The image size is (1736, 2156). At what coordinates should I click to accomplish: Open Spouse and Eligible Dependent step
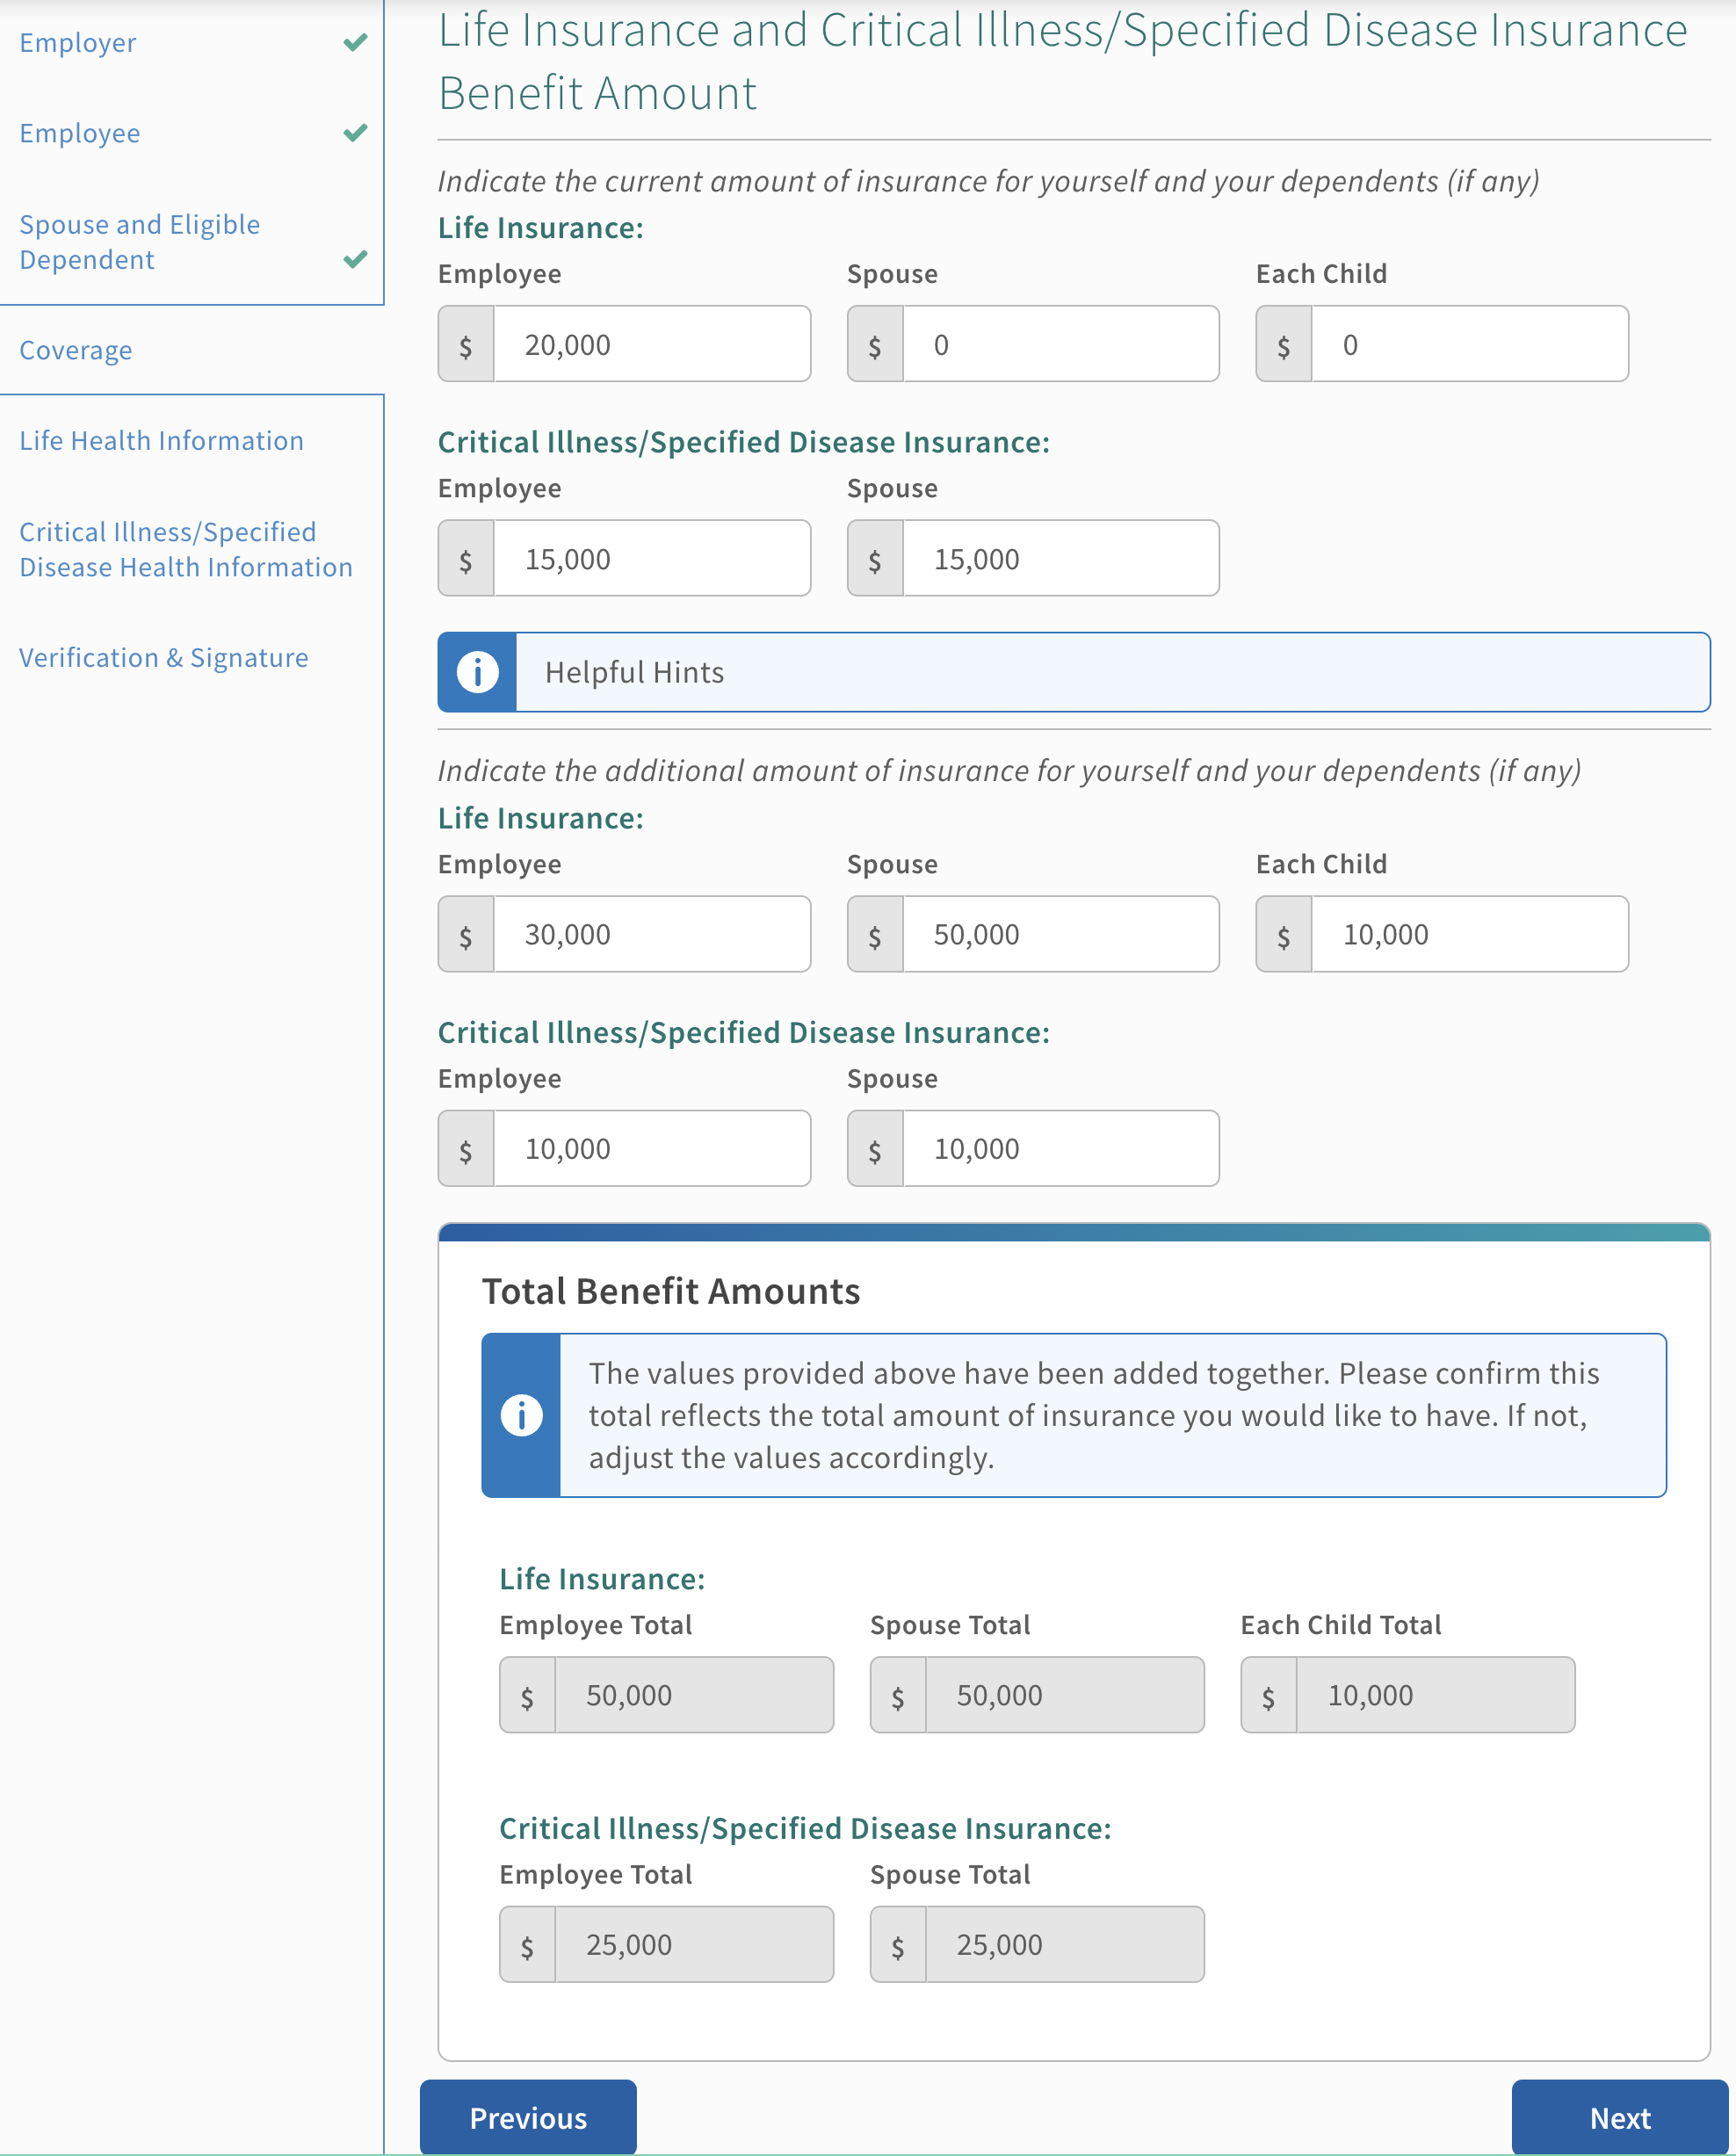(x=139, y=242)
